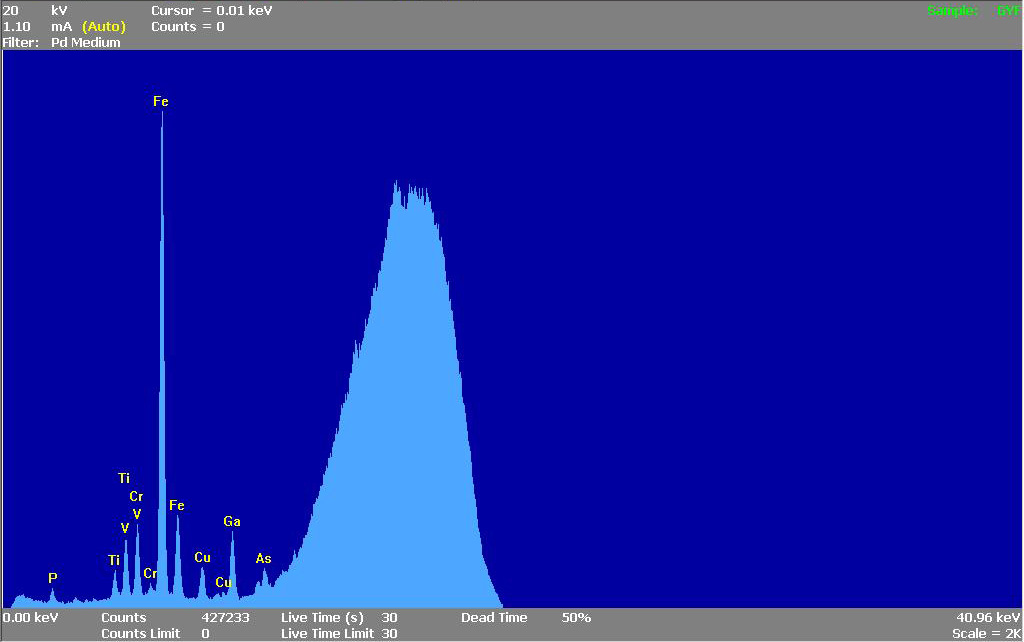Select the Ga peak label

coord(232,521)
